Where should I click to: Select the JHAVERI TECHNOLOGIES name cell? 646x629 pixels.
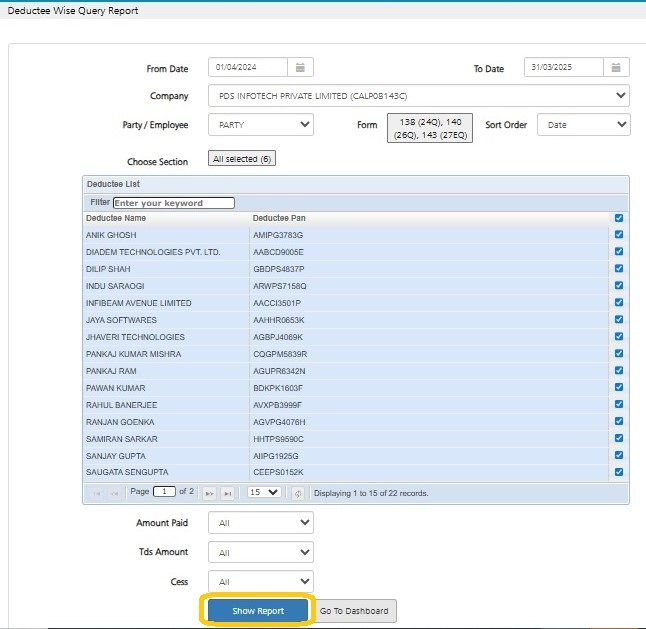[166, 337]
